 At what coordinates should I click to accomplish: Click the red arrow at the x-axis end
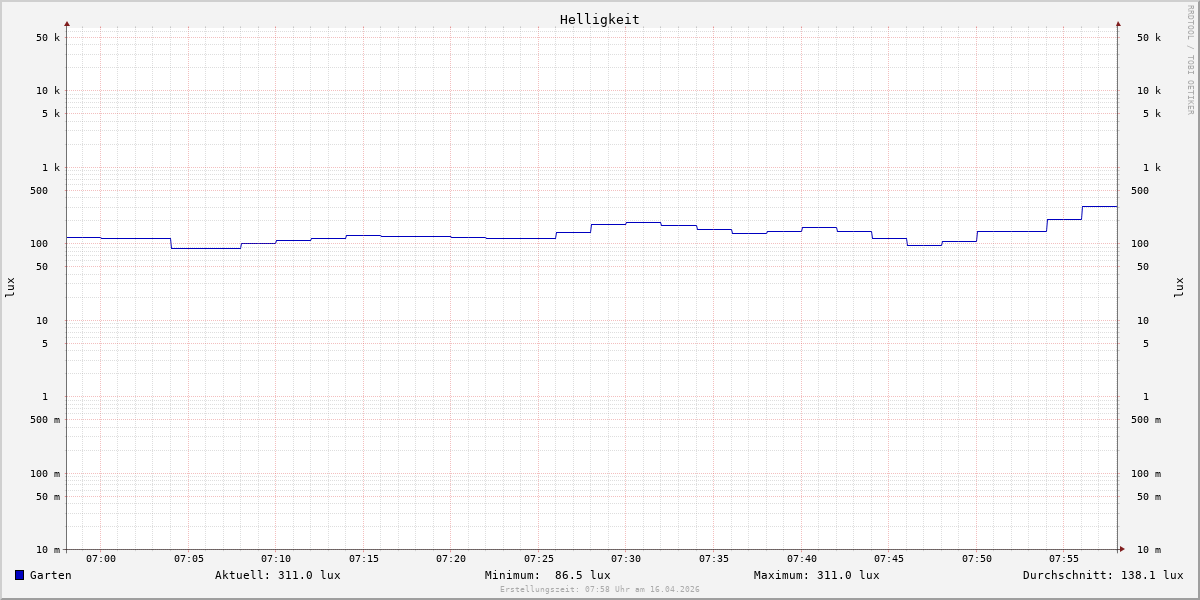(x=1122, y=549)
